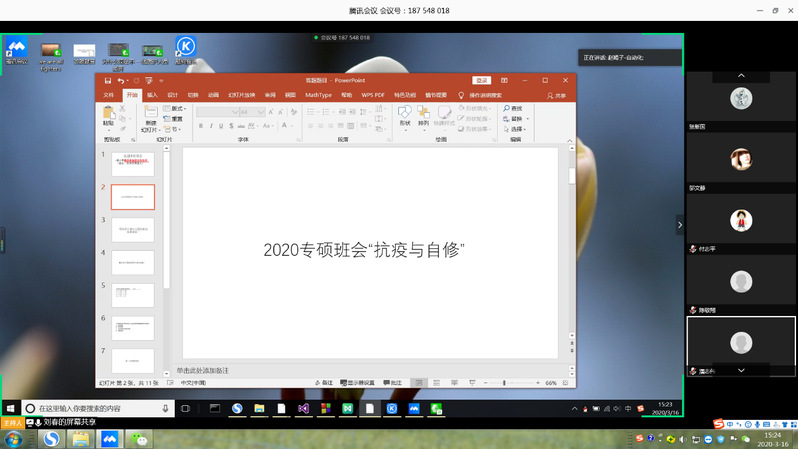The height and width of the screenshot is (449, 798).
Task: Toggle italic text formatting
Action: pyautogui.click(x=212, y=126)
